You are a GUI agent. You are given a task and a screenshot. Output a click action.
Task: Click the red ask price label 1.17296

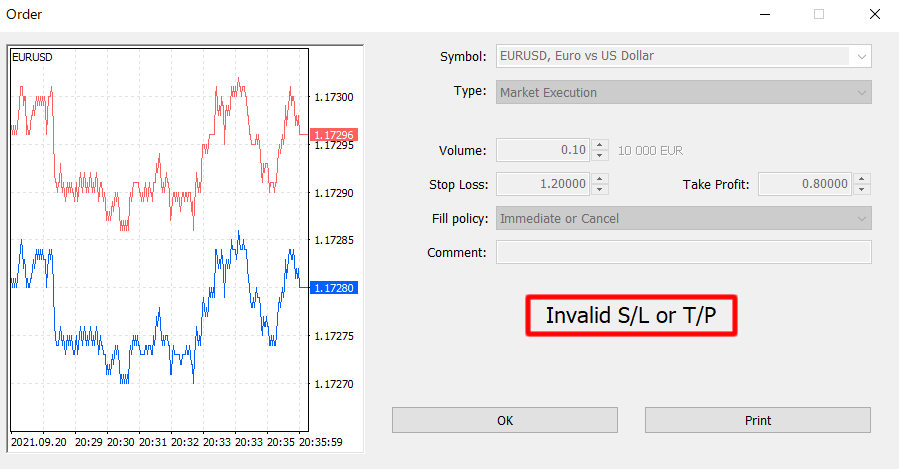click(333, 135)
